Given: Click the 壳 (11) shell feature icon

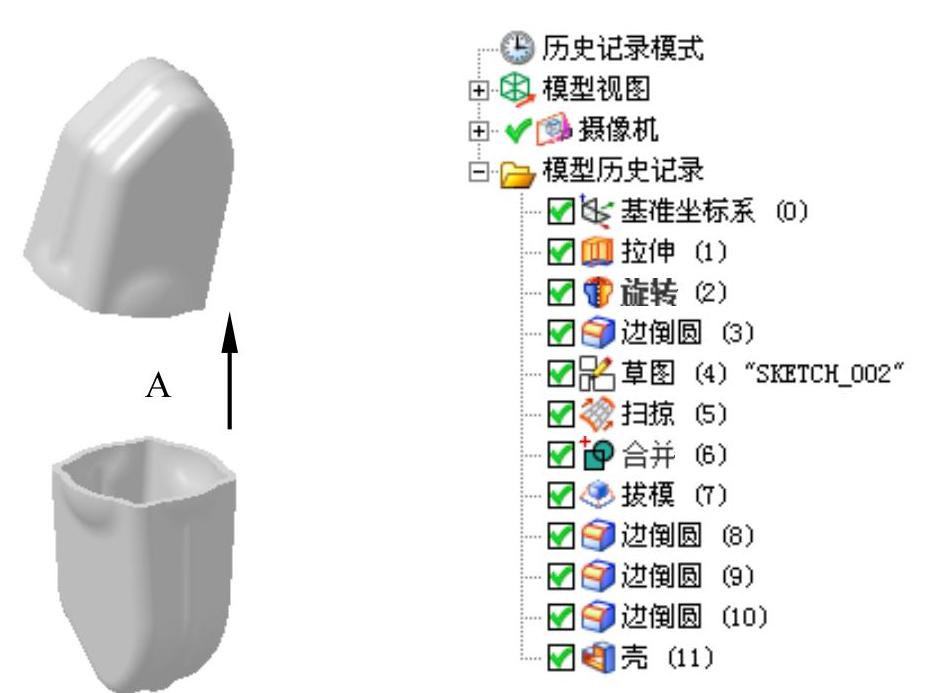Looking at the screenshot, I should pyautogui.click(x=597, y=657).
